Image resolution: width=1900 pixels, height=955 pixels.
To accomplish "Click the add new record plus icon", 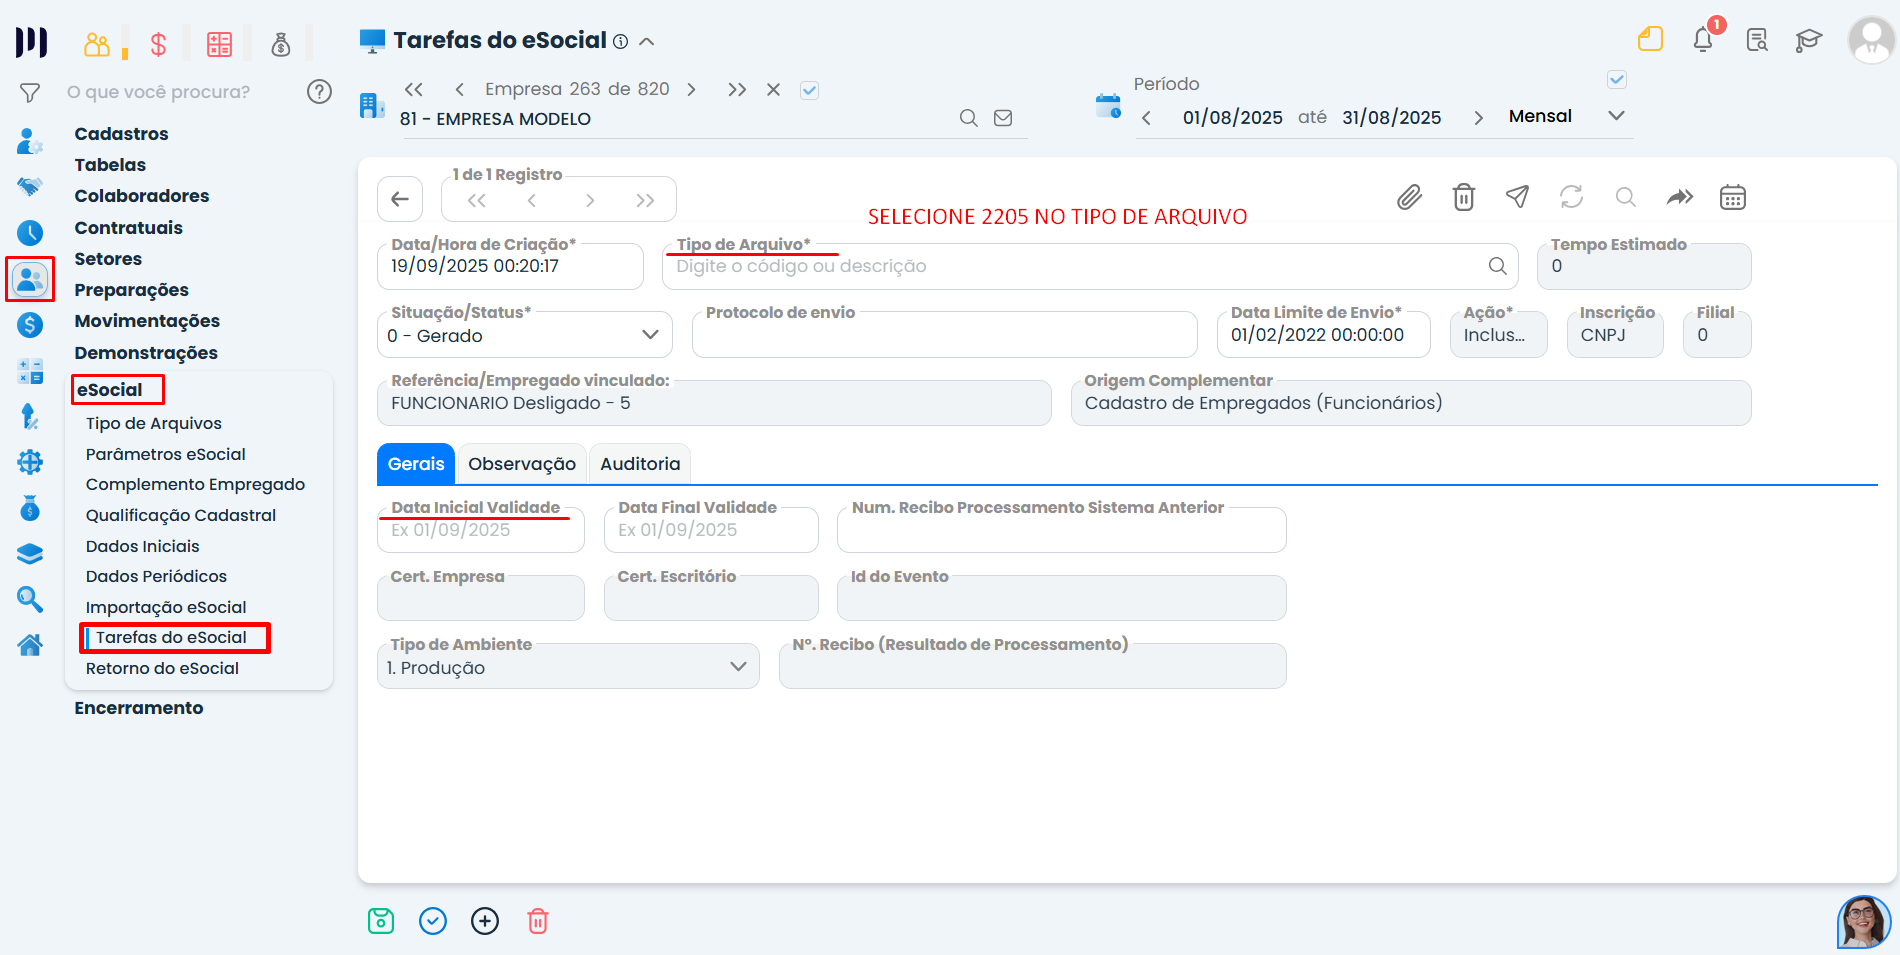I will [485, 921].
